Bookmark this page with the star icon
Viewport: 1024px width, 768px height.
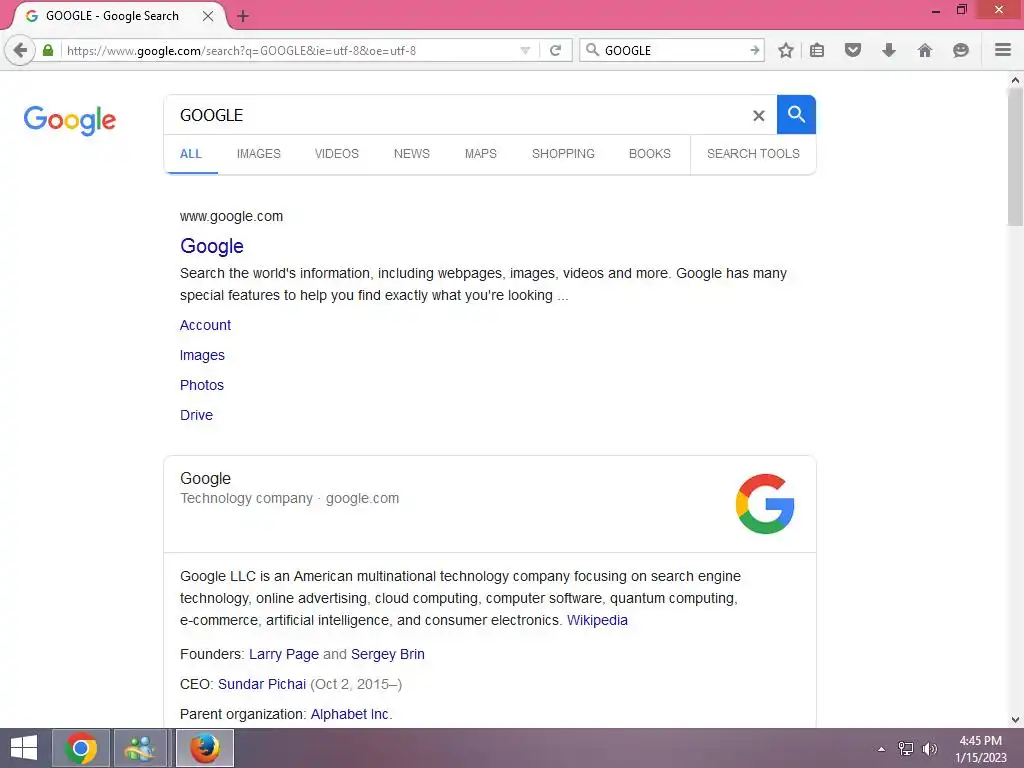(786, 50)
